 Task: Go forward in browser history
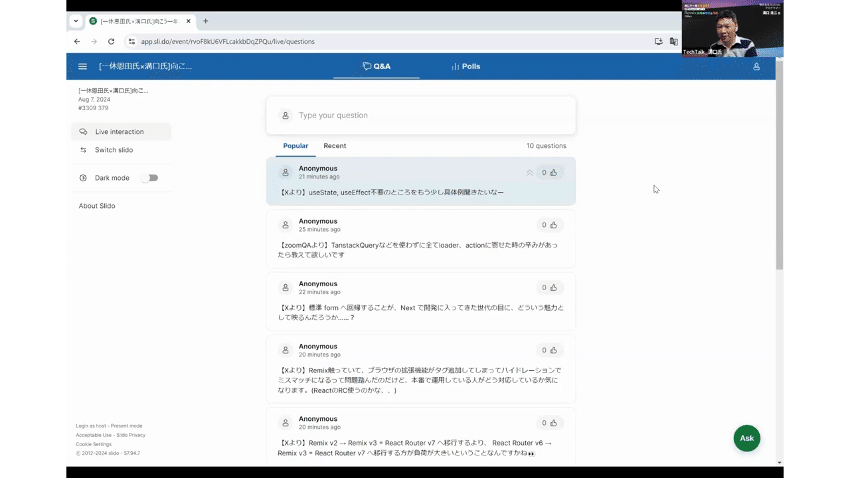click(94, 41)
